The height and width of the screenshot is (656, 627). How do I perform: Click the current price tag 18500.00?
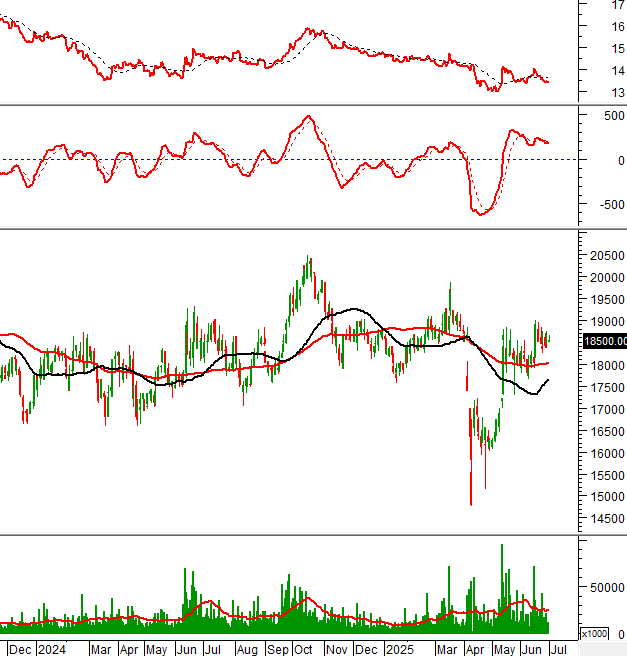[604, 341]
